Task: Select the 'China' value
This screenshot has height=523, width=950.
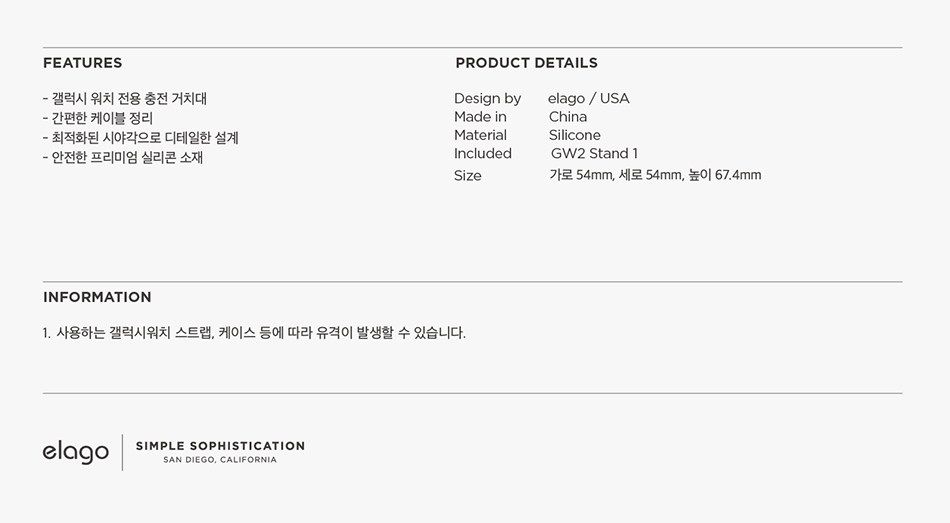Action: [567, 117]
